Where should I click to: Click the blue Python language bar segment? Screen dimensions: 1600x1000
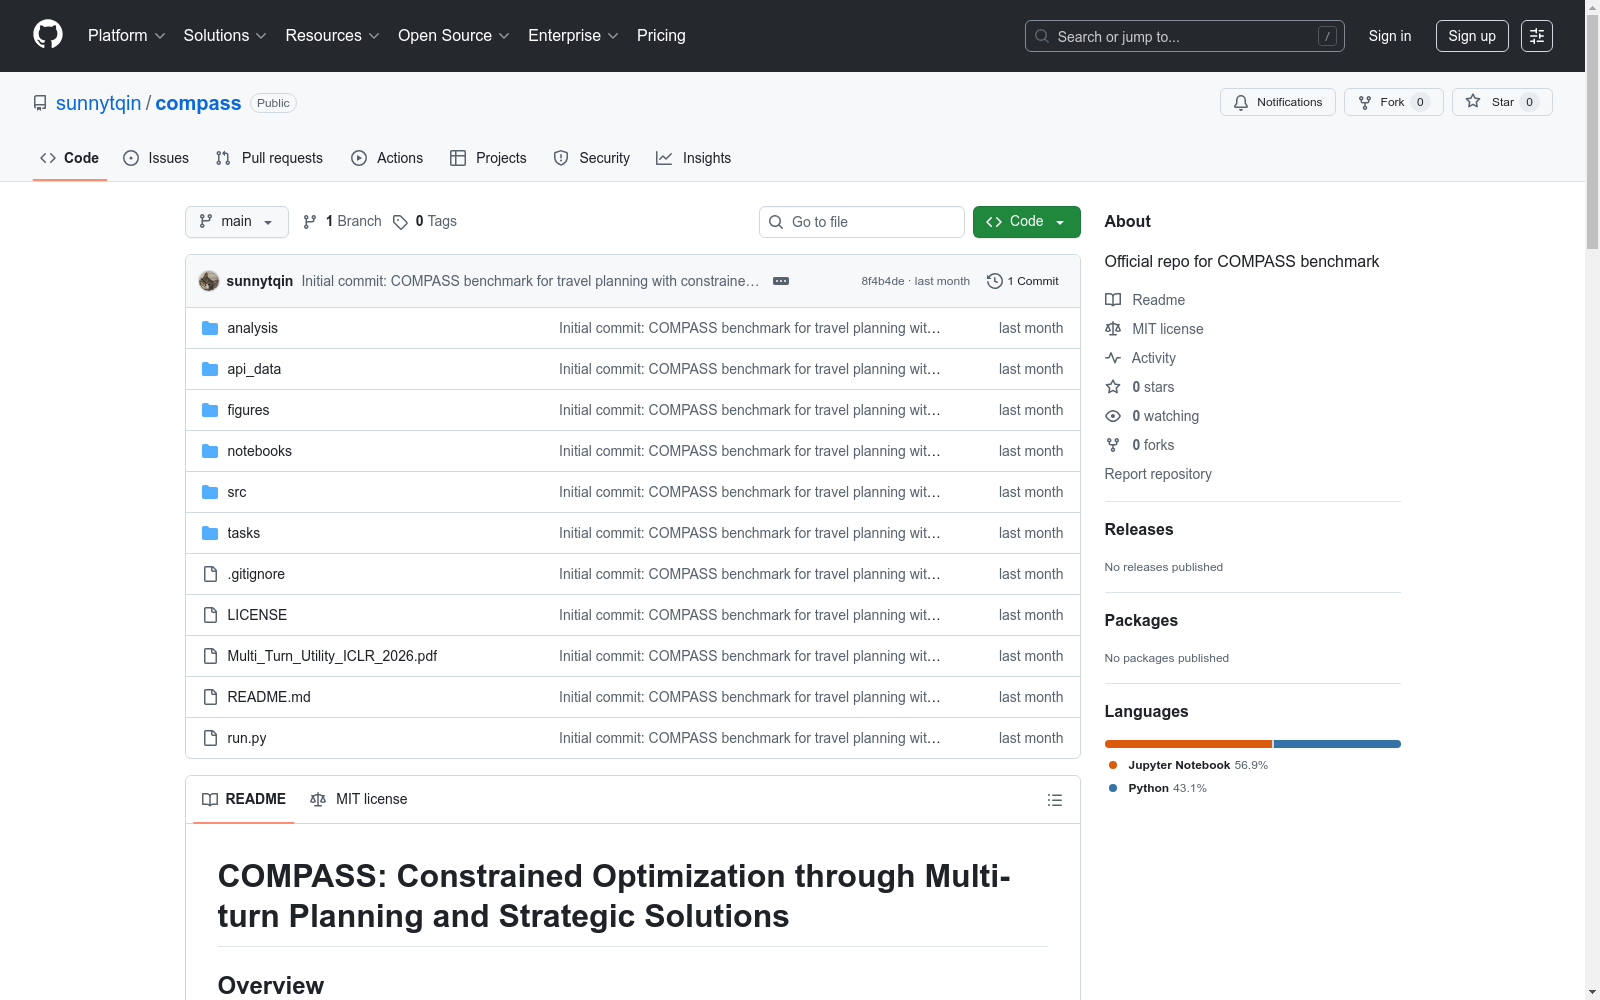1337,744
